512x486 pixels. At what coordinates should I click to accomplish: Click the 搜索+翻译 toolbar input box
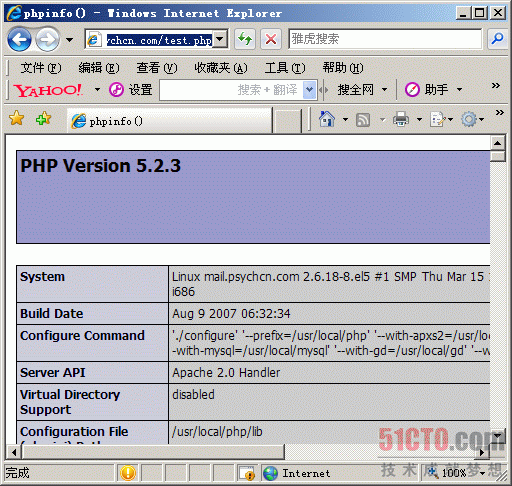tap(231, 90)
